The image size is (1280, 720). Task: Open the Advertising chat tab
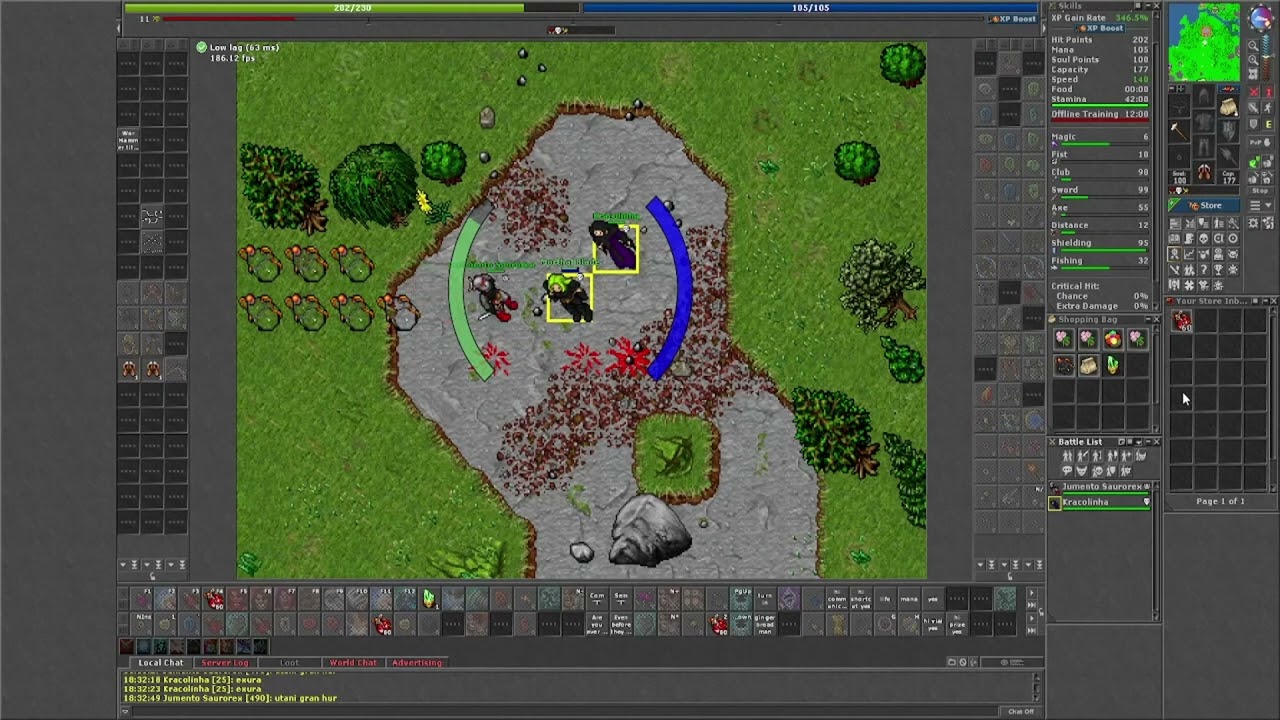417,662
